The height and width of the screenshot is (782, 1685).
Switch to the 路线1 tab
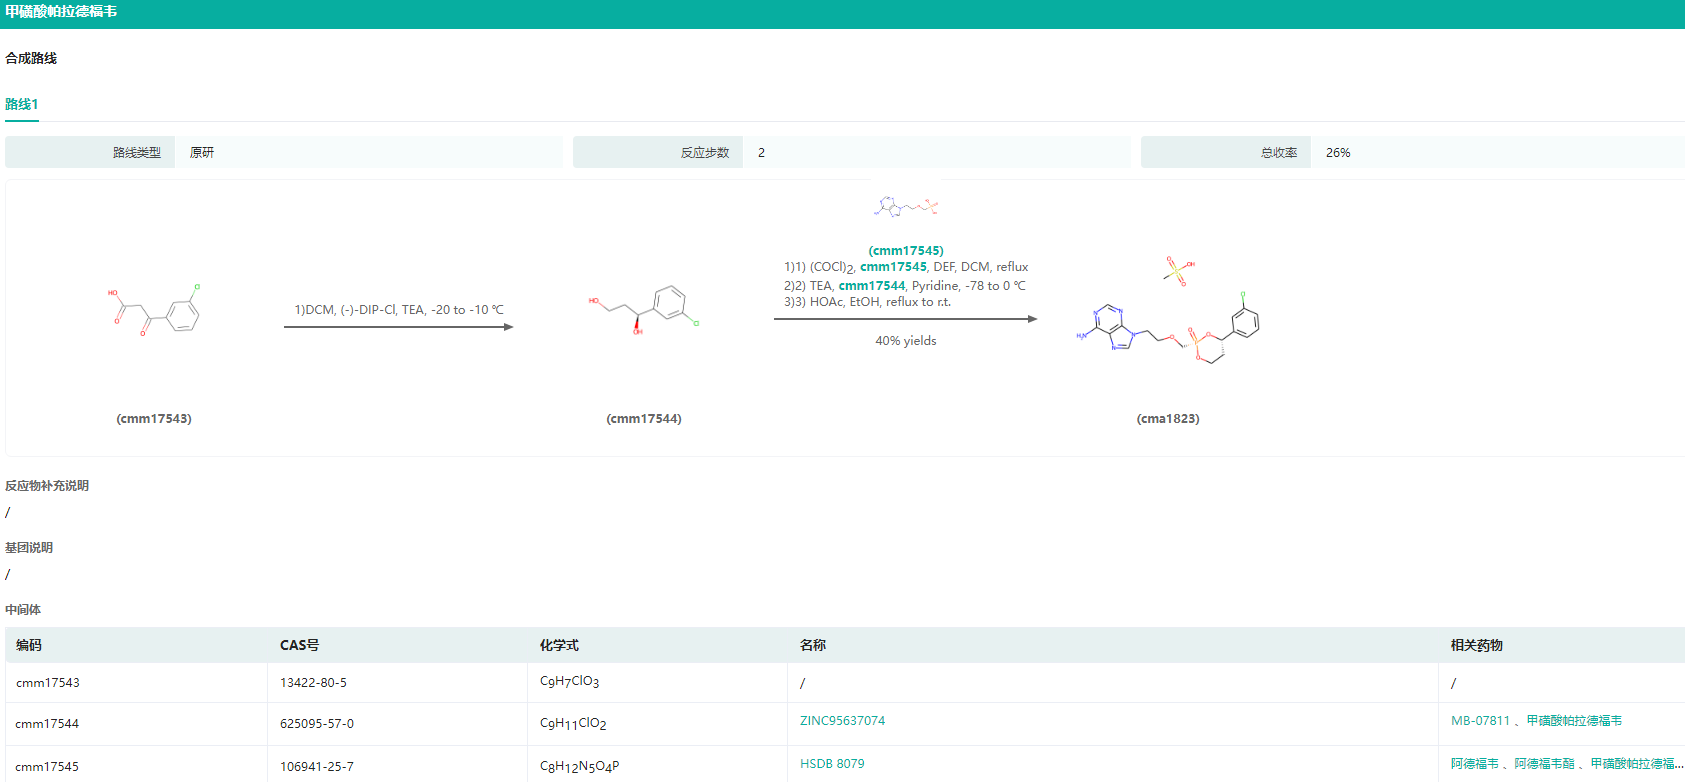tap(21, 104)
